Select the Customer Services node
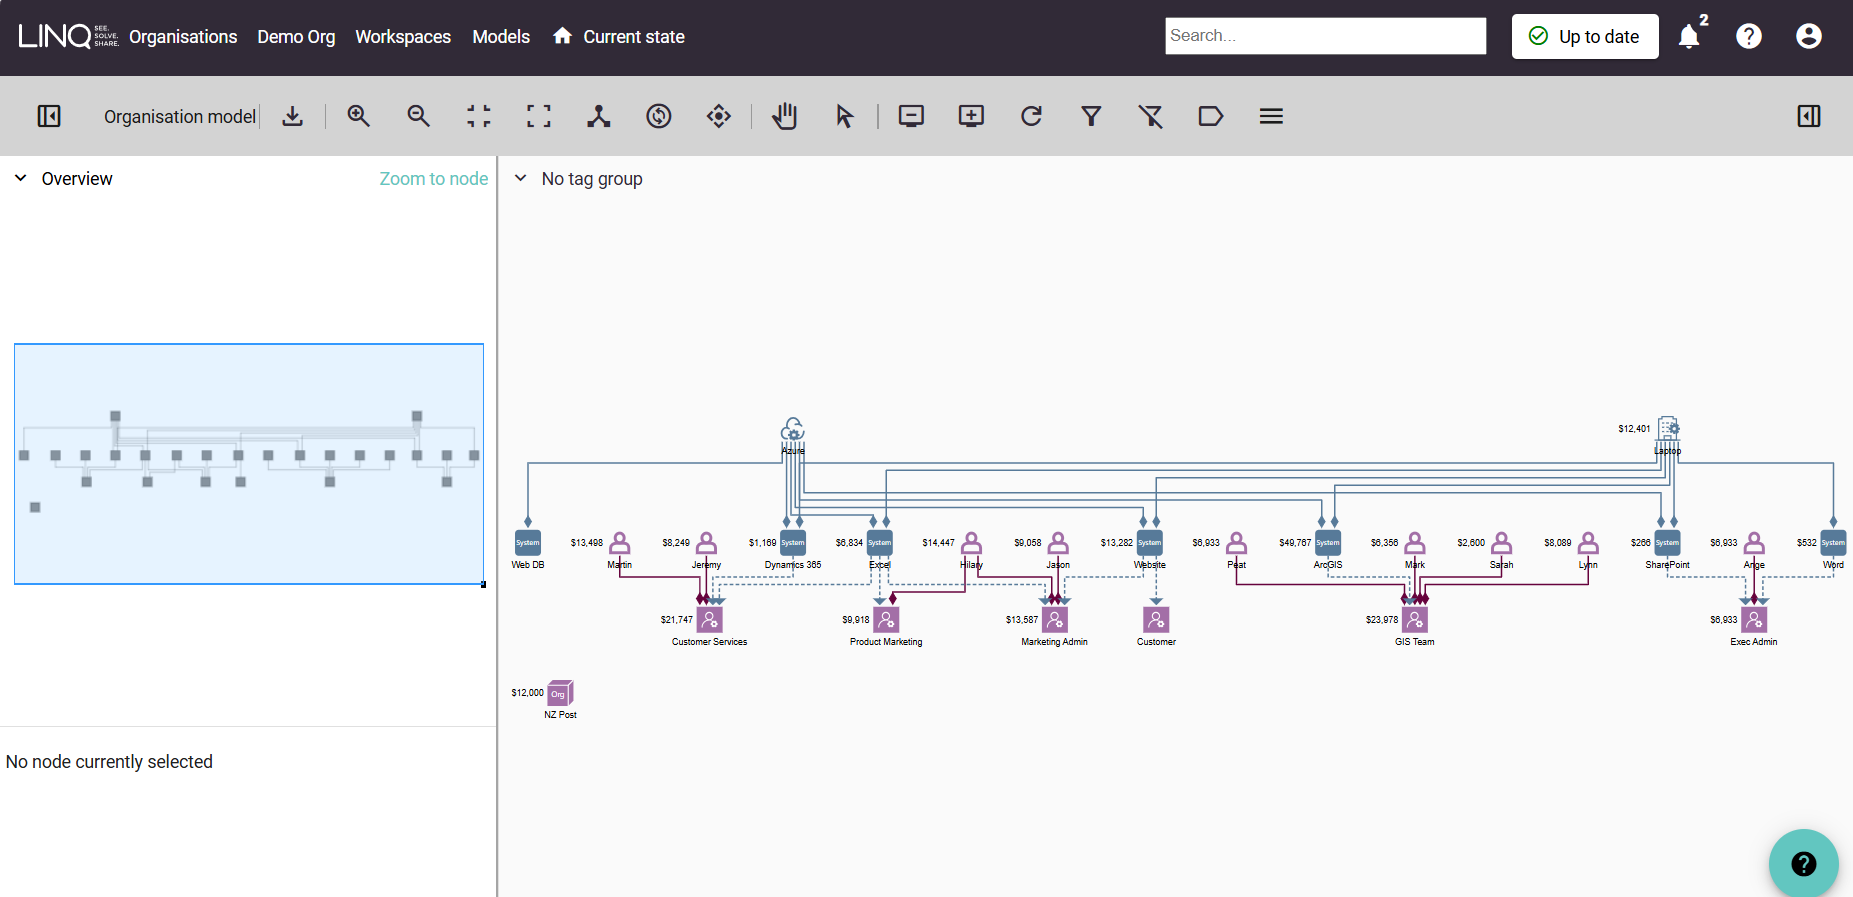Screen dimensions: 1853x897 (x=710, y=620)
